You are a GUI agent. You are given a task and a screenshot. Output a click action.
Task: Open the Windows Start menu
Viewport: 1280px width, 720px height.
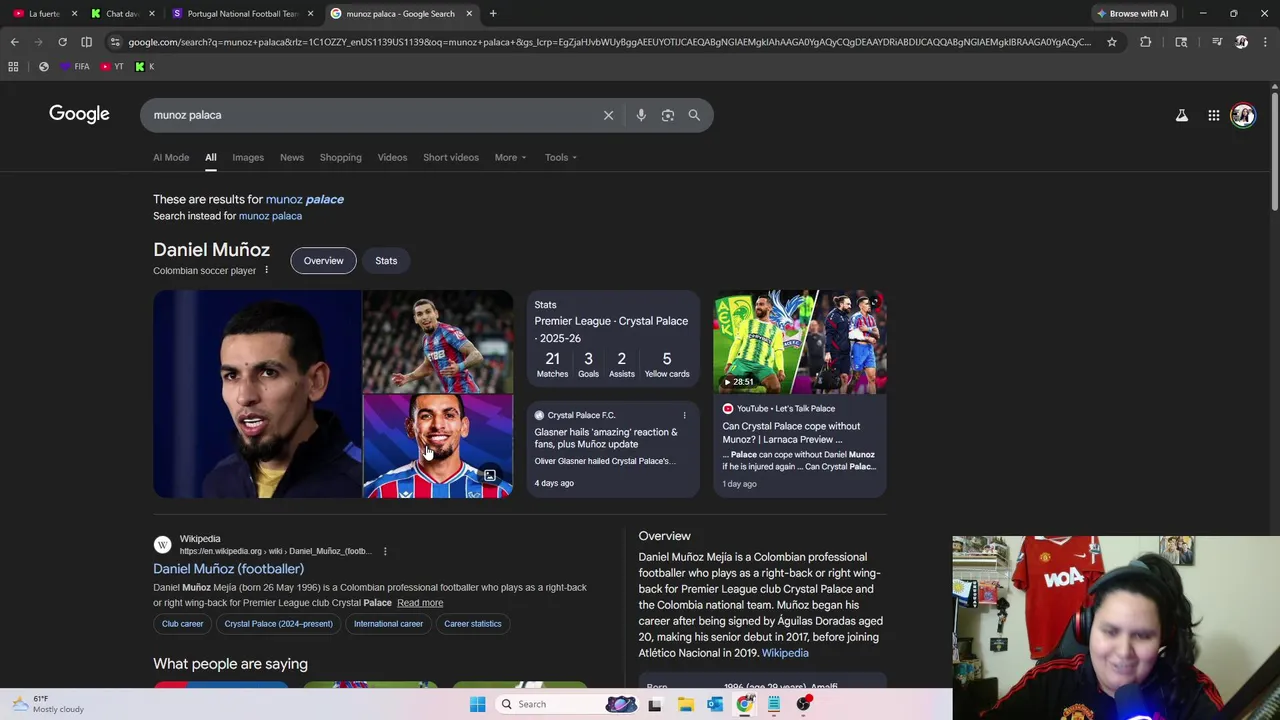[477, 704]
